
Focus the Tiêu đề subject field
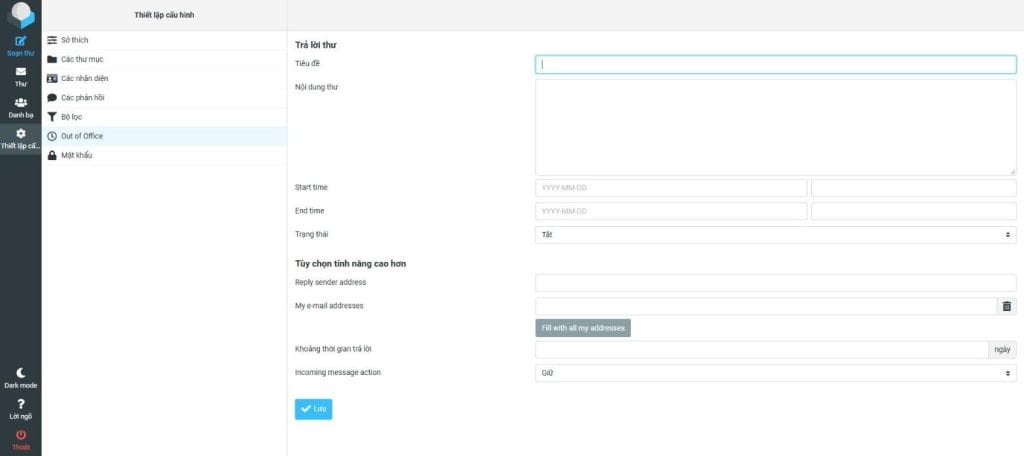(776, 65)
